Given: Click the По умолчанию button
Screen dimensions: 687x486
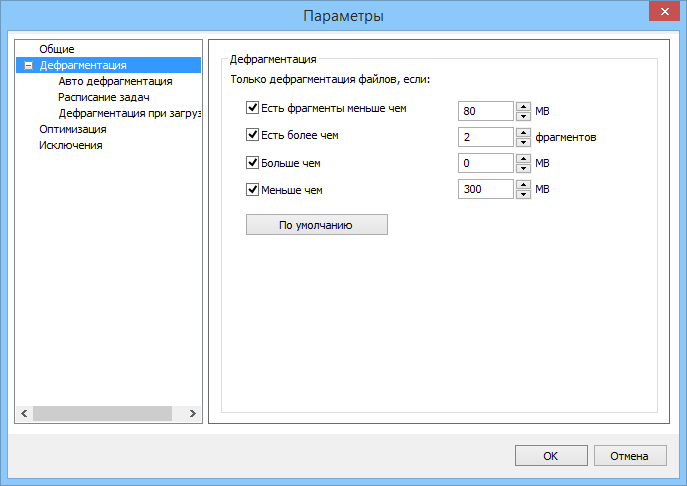Looking at the screenshot, I should point(316,225).
